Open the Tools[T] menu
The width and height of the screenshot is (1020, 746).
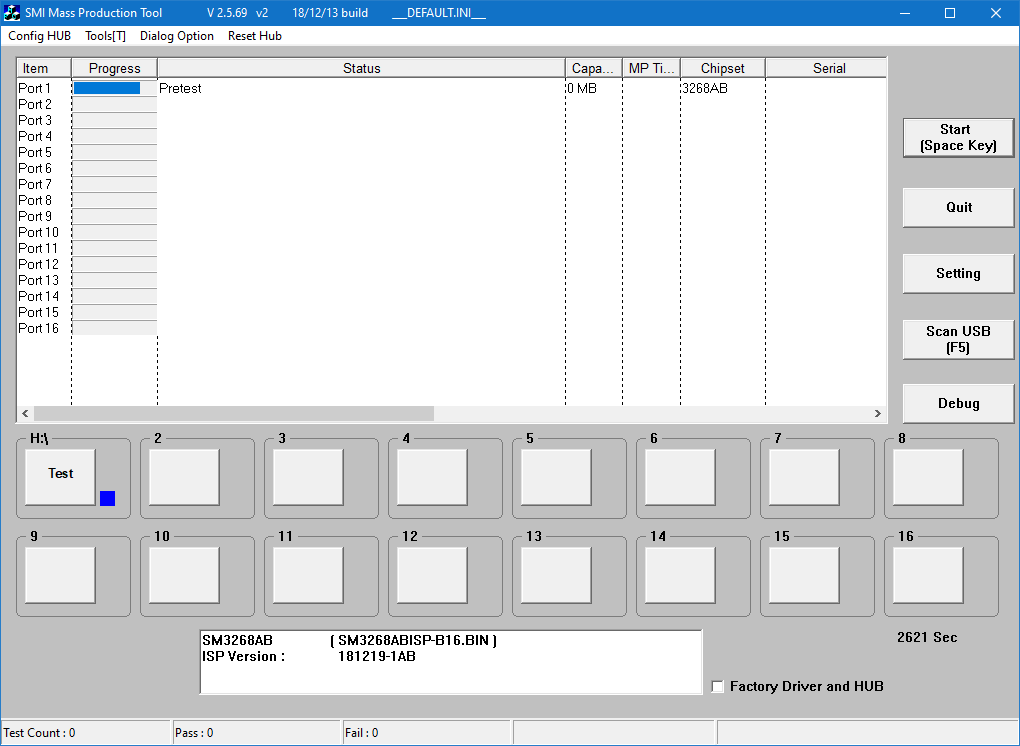pyautogui.click(x=105, y=36)
